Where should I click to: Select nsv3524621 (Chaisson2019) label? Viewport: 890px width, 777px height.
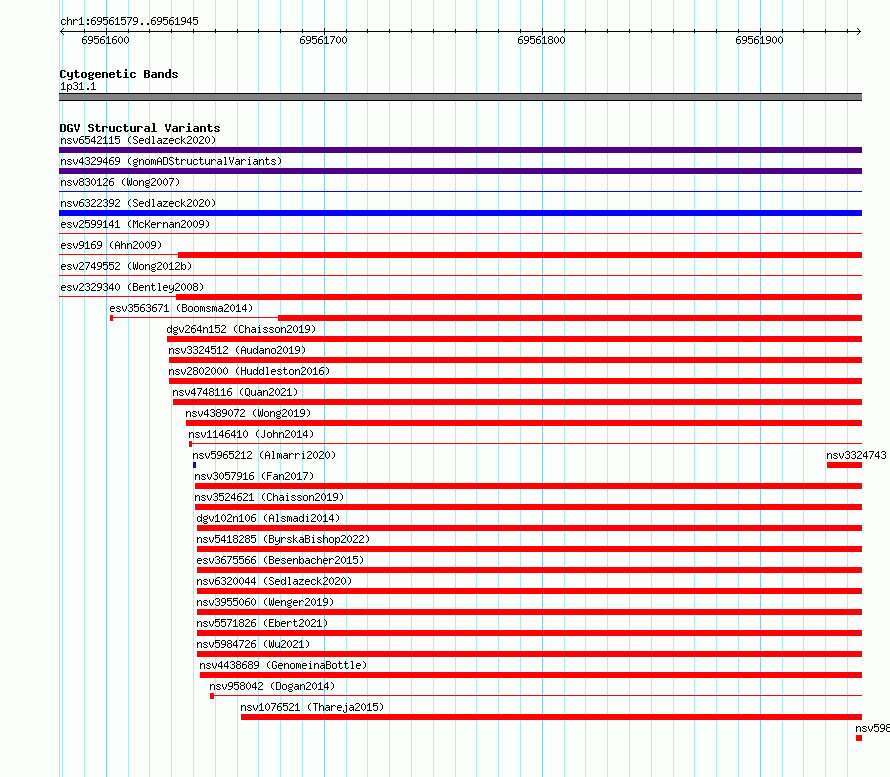coord(269,497)
